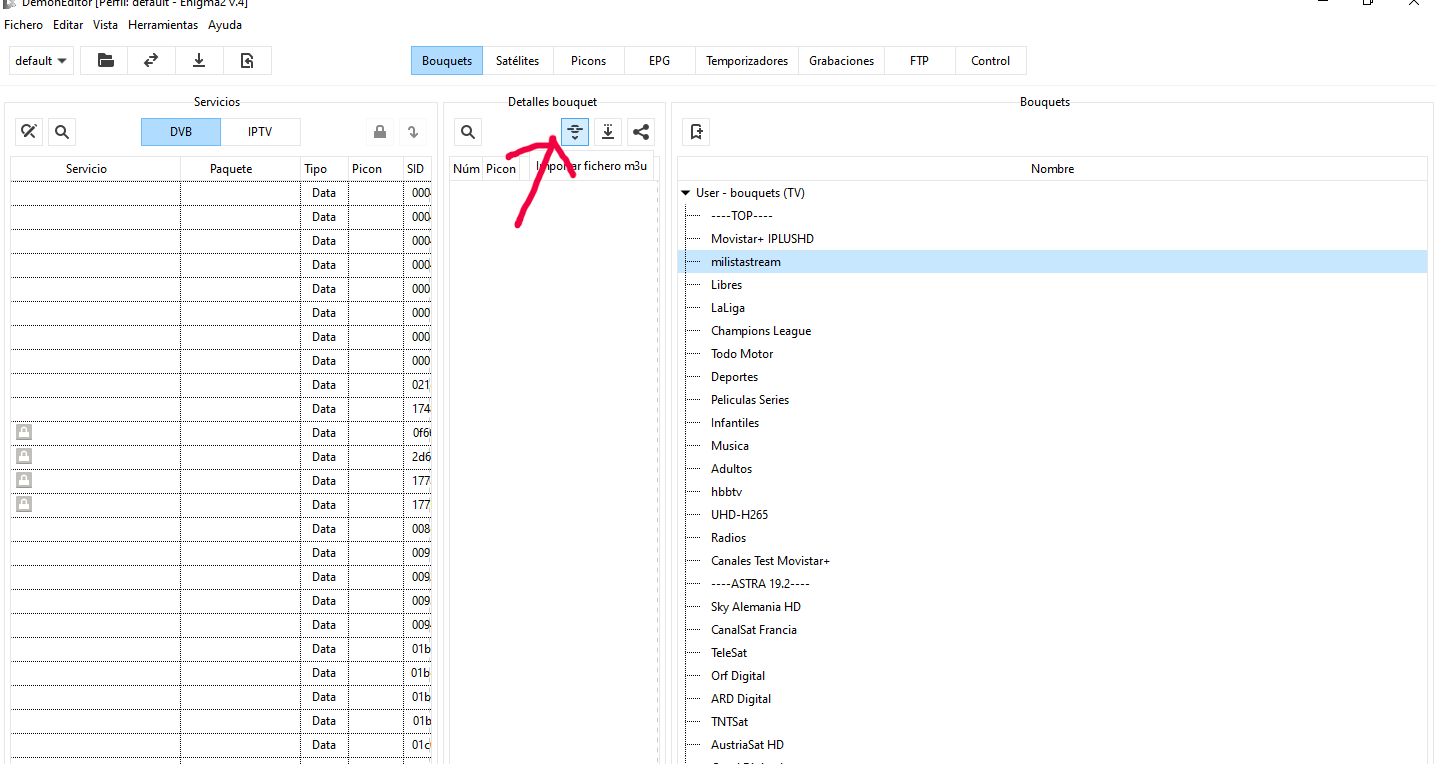This screenshot has width=1436, height=764.
Task: Select the LaLiga bouquet
Action: (x=727, y=308)
